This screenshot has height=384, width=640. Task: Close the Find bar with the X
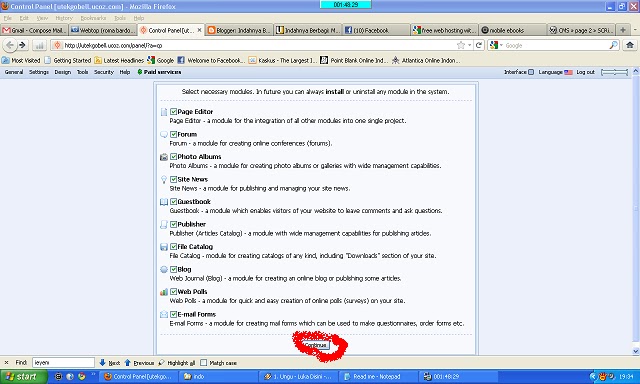coord(6,362)
